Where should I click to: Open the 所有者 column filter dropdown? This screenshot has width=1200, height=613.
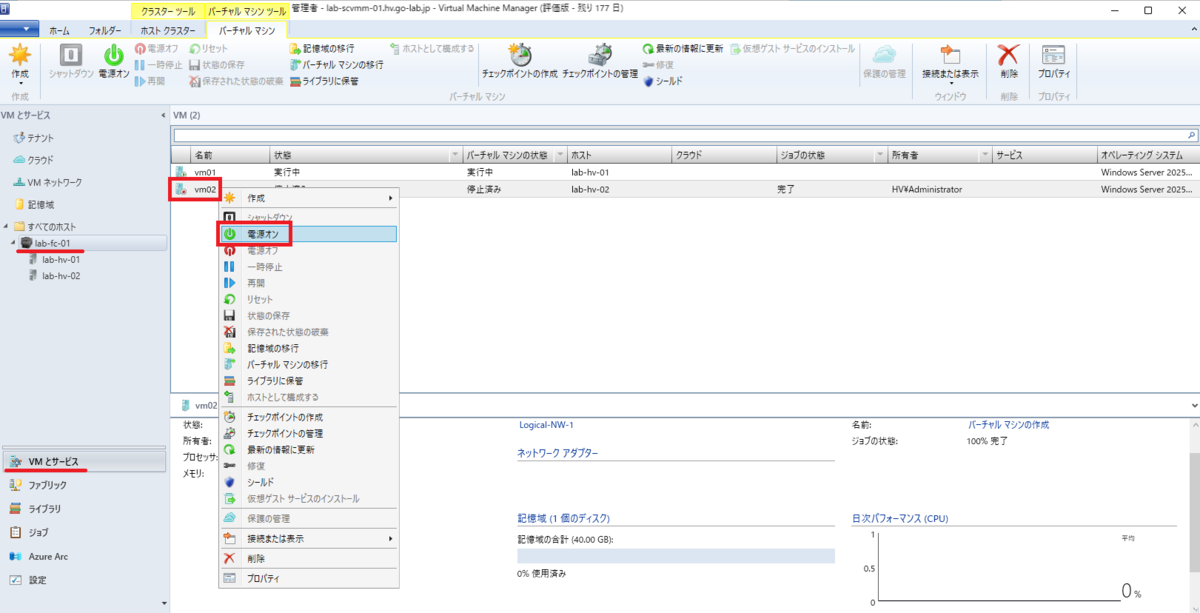point(984,156)
